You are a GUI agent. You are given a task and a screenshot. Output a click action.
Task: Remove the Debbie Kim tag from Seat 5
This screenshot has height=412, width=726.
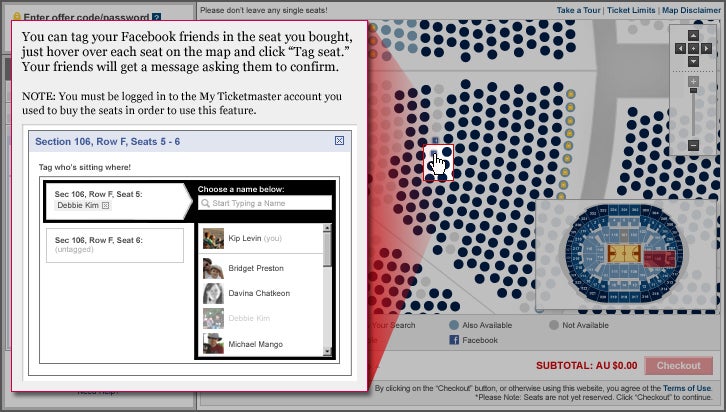click(105, 205)
